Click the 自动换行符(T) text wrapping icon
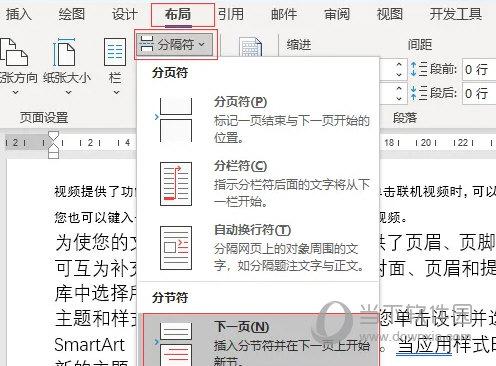The width and height of the screenshot is (496, 366). [x=176, y=248]
